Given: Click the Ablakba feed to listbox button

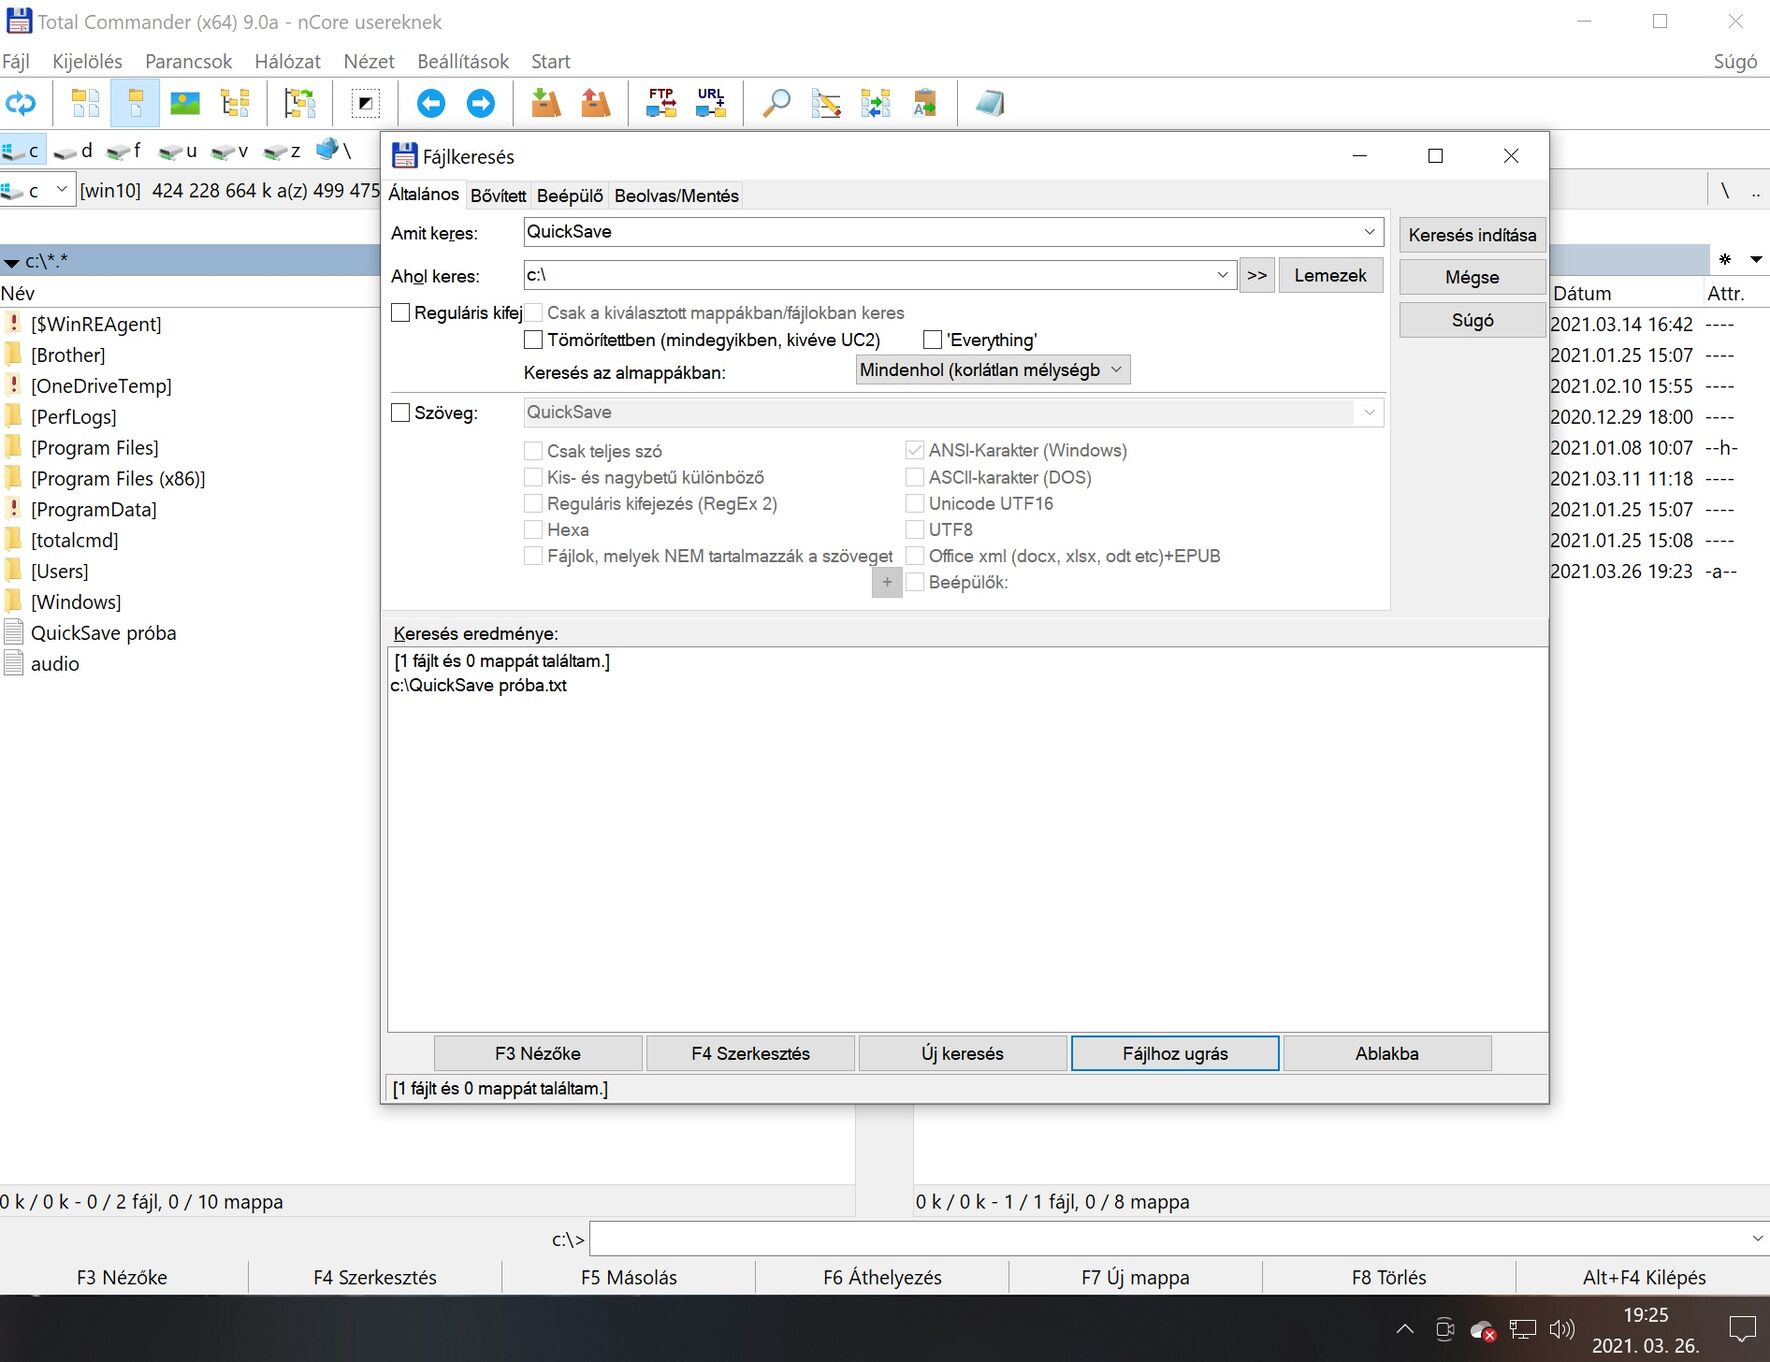Looking at the screenshot, I should click(1387, 1053).
